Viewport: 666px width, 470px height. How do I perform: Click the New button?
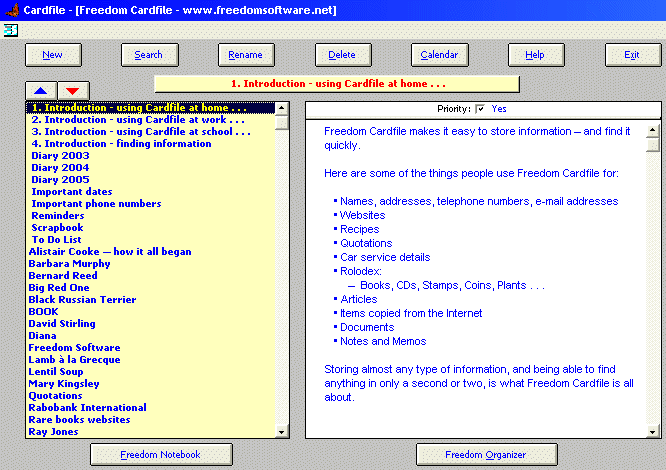pos(53,55)
